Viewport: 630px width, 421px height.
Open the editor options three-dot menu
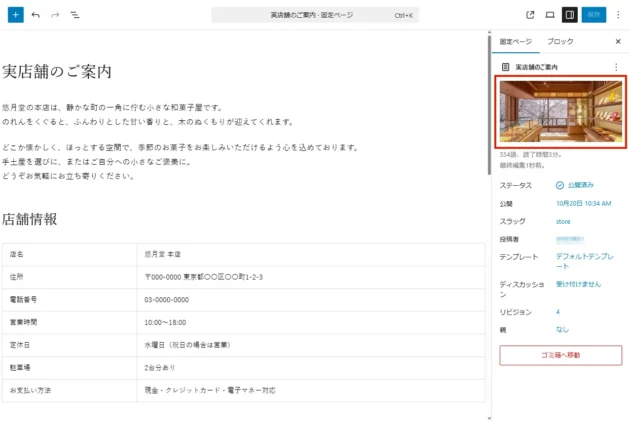[x=617, y=15]
